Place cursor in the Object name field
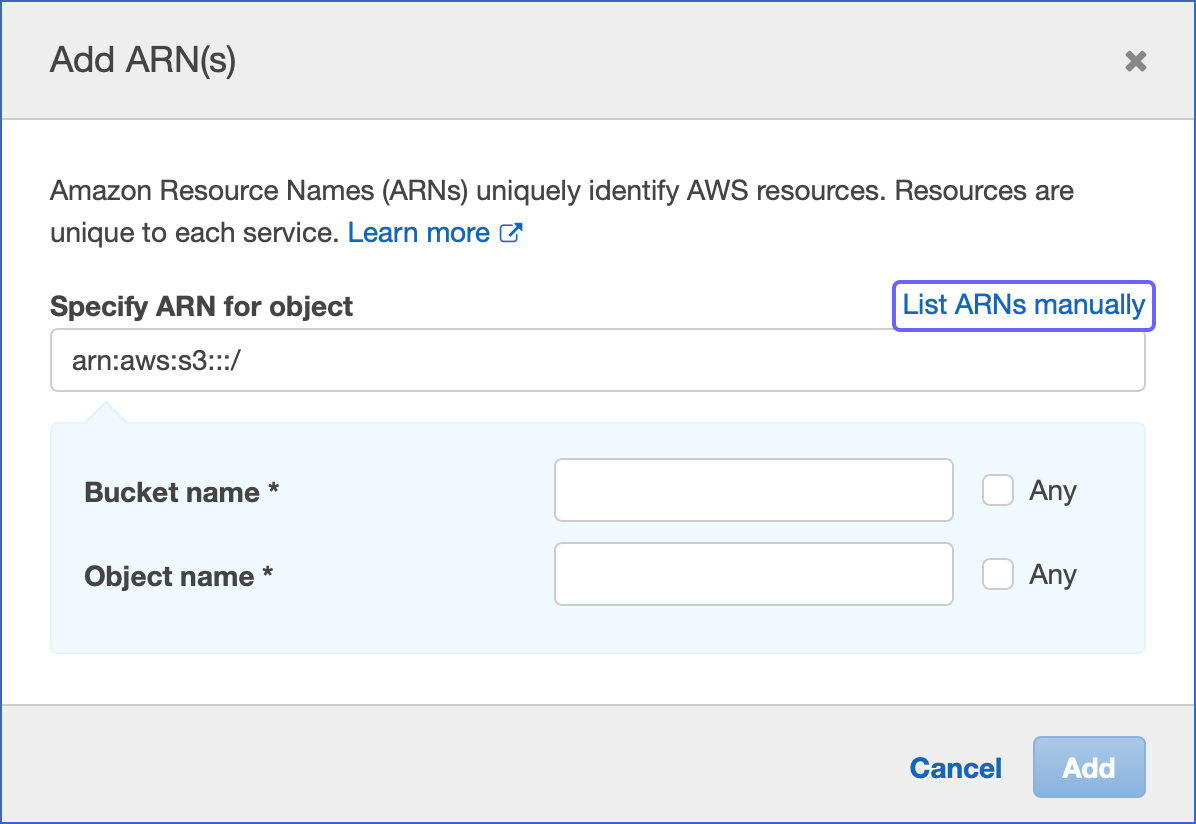 pos(753,574)
